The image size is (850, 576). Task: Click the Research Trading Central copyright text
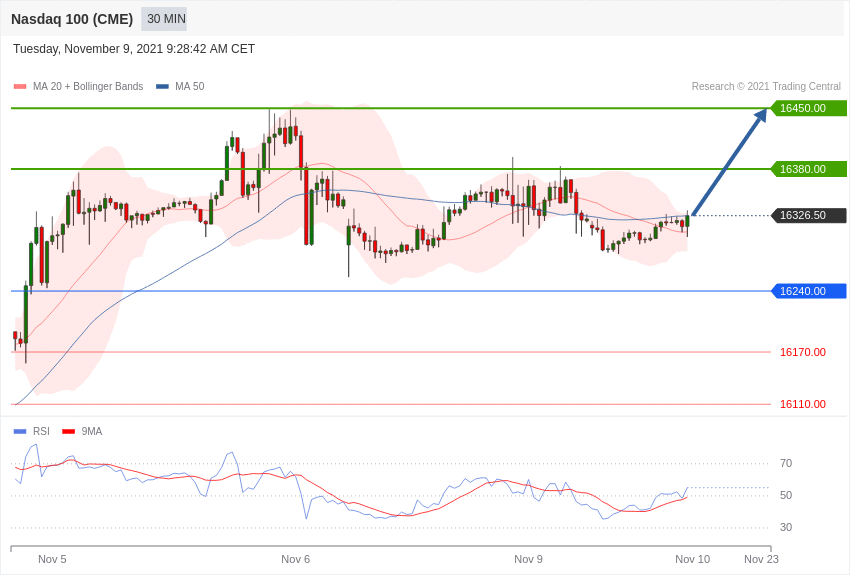coord(766,87)
